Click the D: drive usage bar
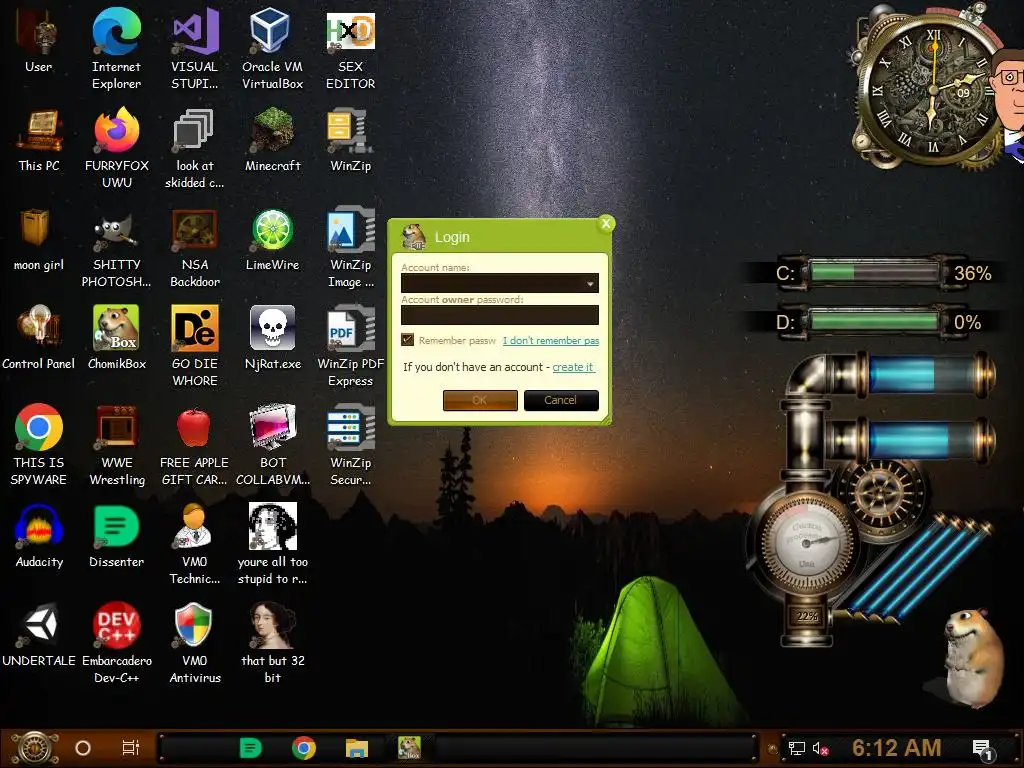1024x768 pixels. click(872, 322)
